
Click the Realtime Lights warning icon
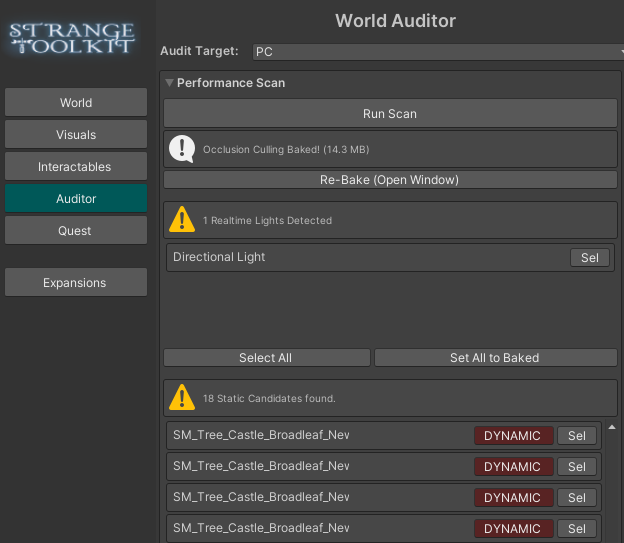(x=181, y=219)
